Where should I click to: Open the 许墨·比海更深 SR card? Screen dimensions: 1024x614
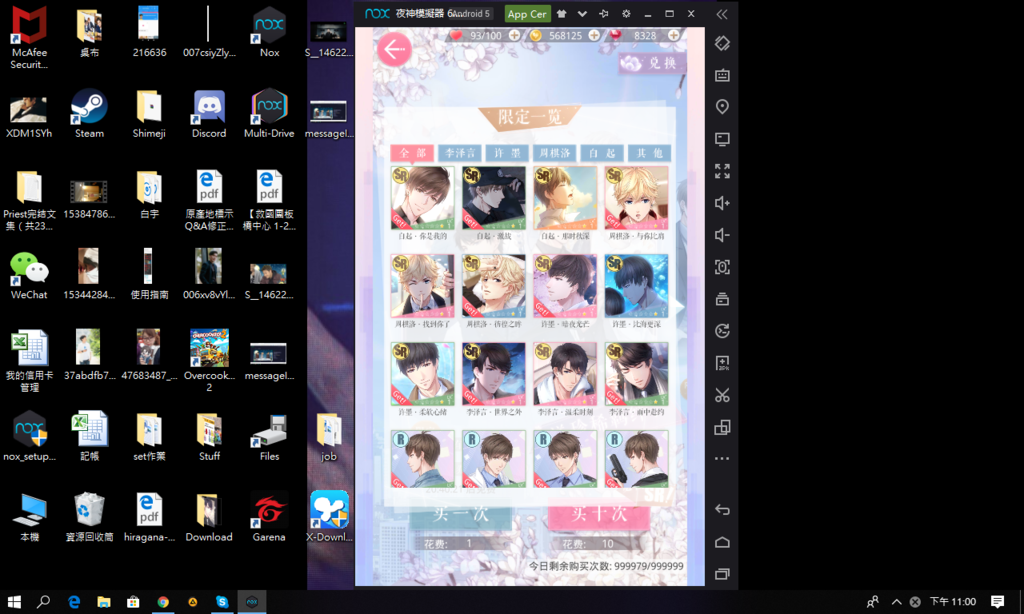click(x=636, y=286)
